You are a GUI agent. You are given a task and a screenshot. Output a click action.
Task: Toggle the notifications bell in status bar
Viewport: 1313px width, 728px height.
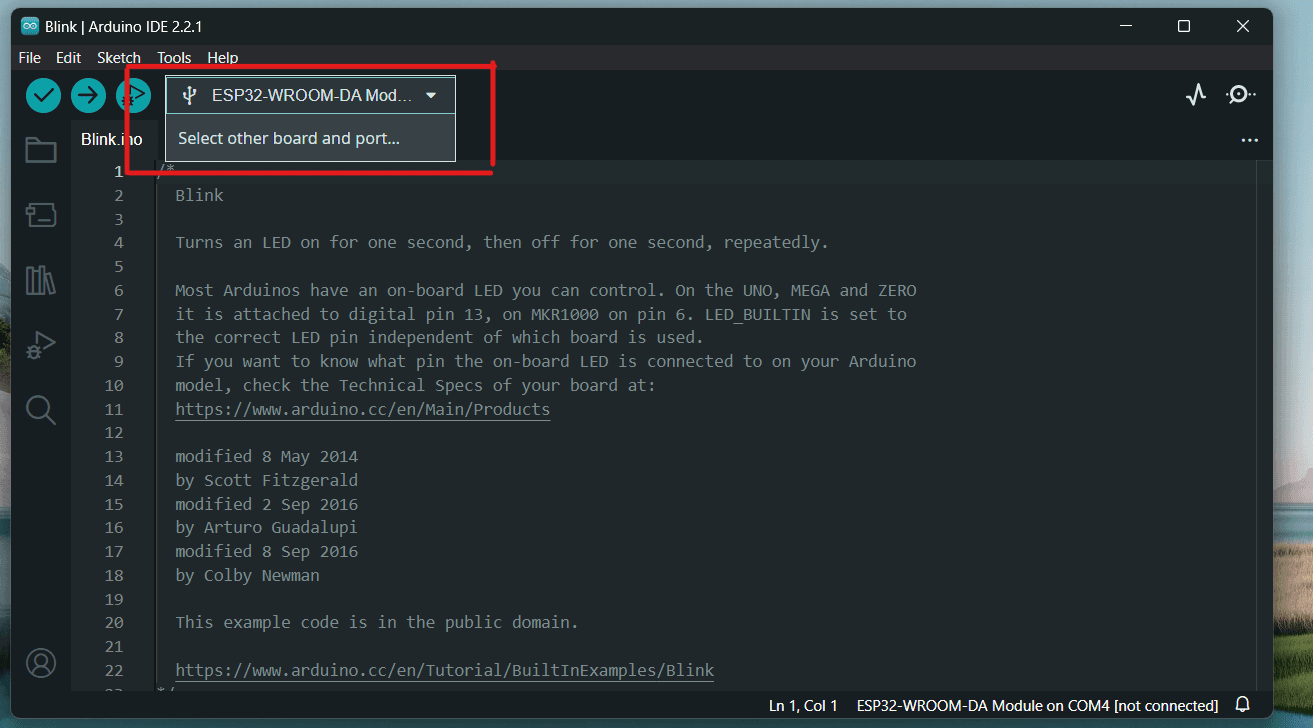(x=1243, y=705)
